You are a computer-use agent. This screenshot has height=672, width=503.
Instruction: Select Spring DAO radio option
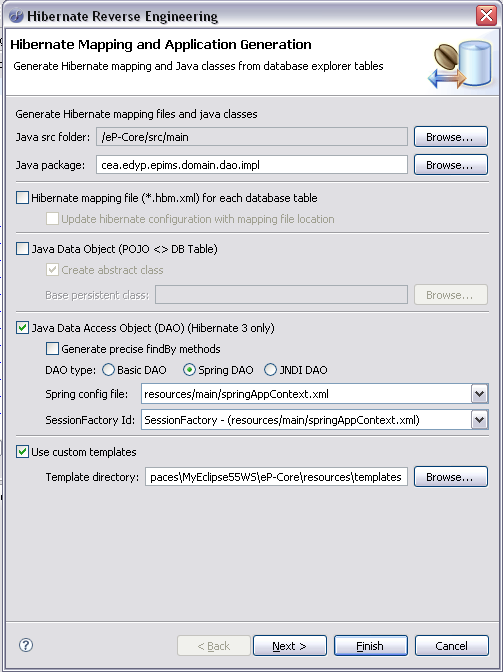pos(189,370)
